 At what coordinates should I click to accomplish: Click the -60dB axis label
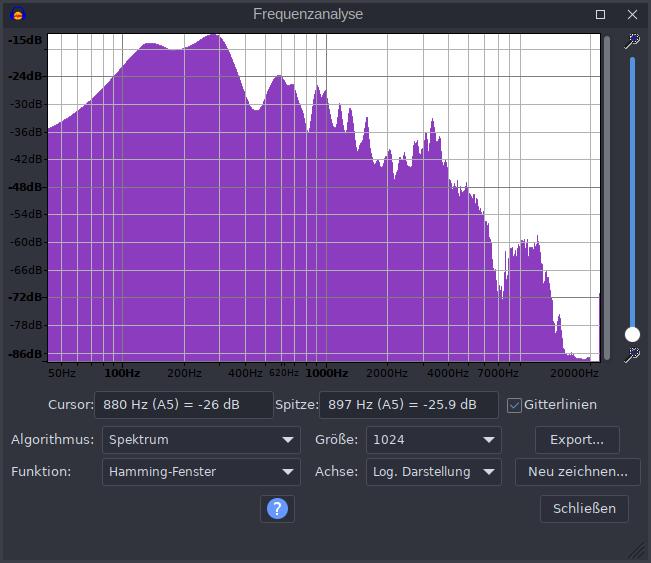pos(26,242)
